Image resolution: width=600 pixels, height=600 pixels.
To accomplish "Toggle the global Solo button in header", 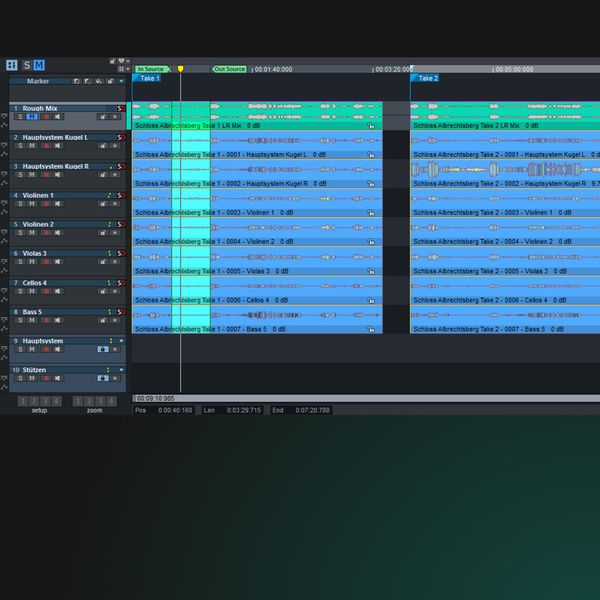I will (27, 65).
